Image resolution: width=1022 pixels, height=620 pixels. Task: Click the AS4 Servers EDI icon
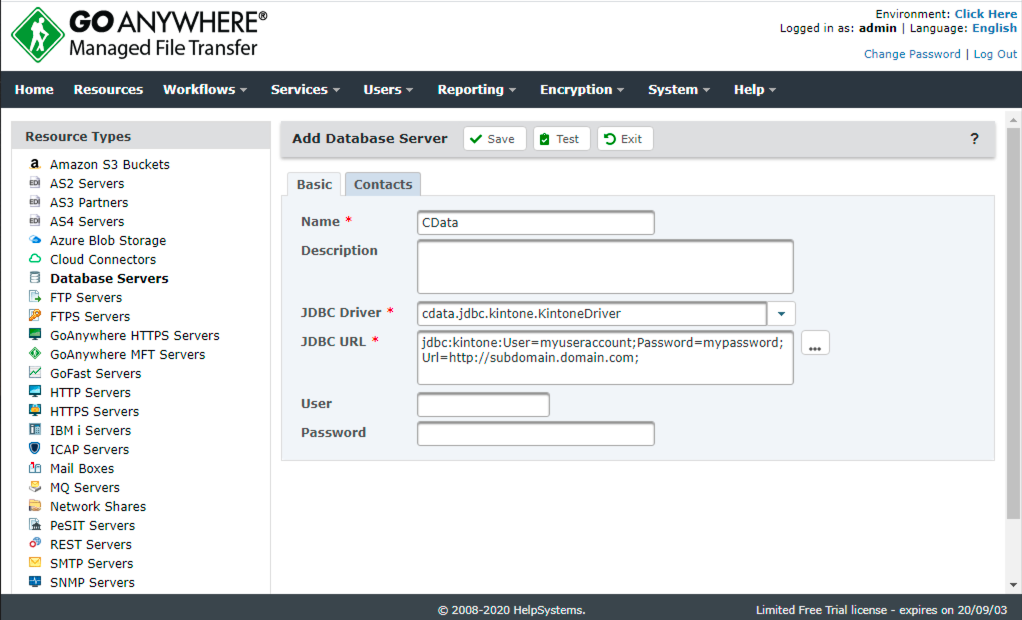point(35,220)
